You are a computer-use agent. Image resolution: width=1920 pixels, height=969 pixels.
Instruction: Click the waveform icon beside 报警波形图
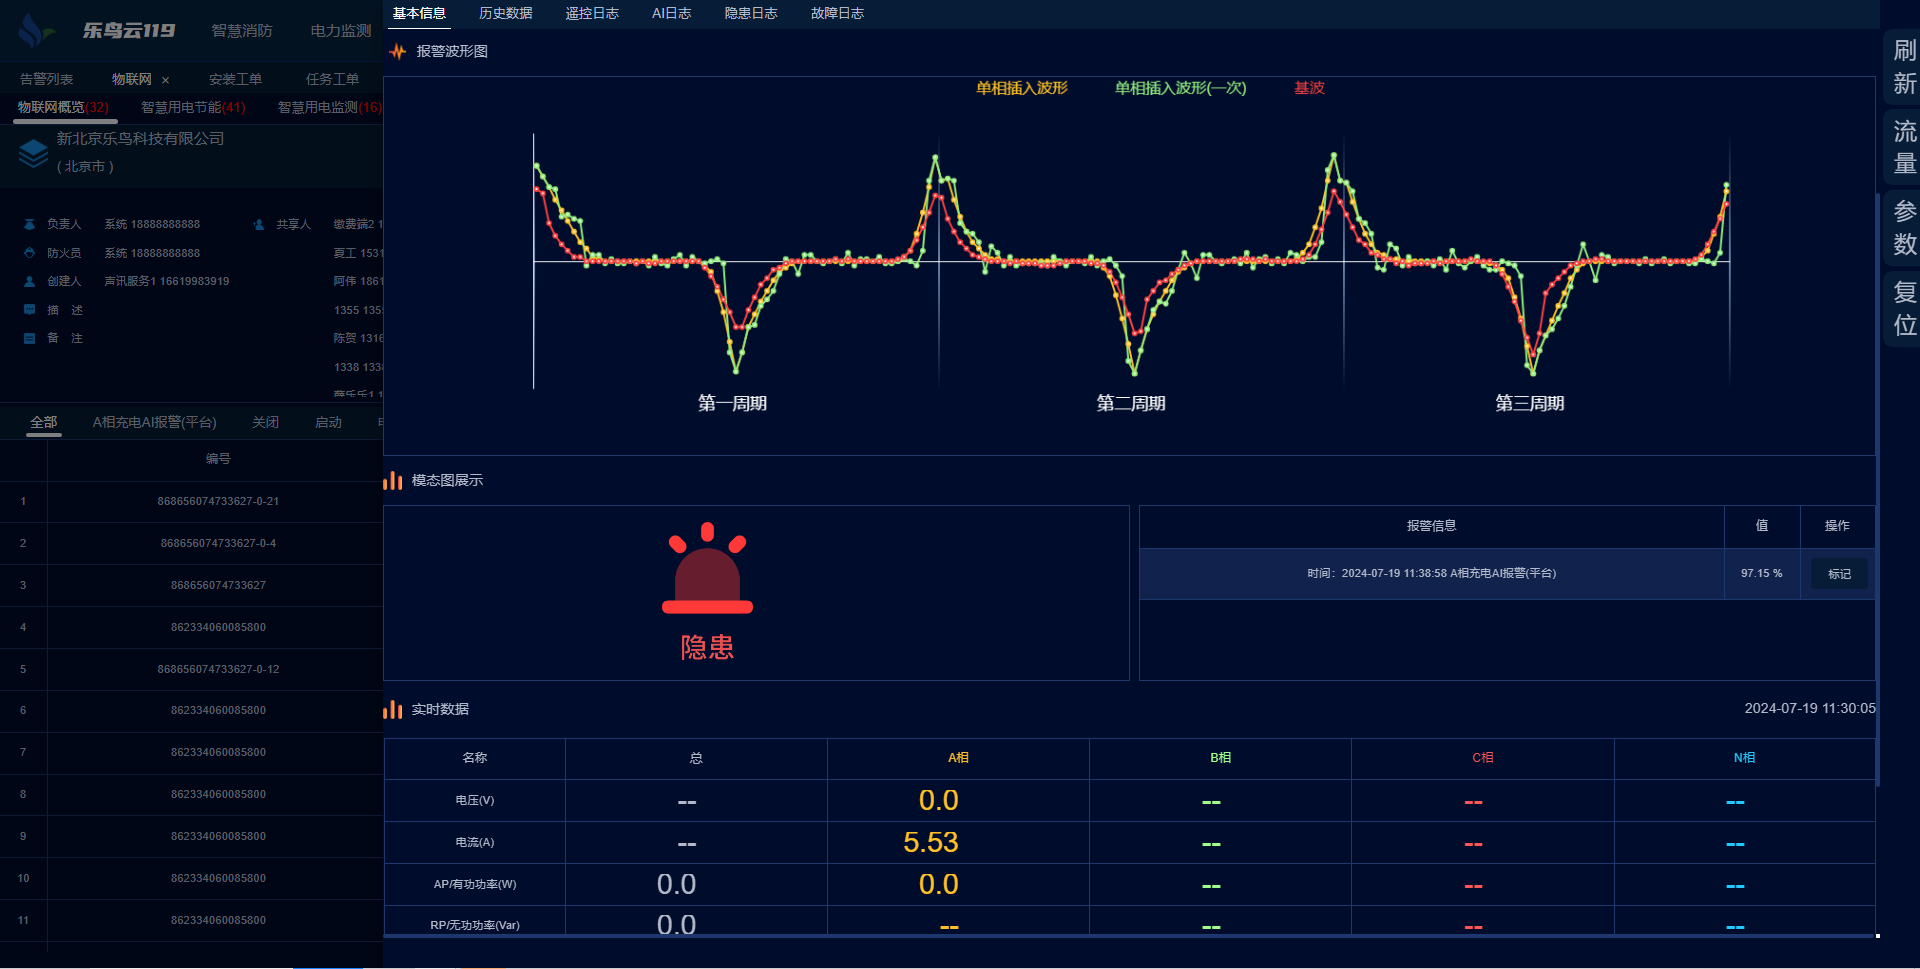click(x=398, y=52)
